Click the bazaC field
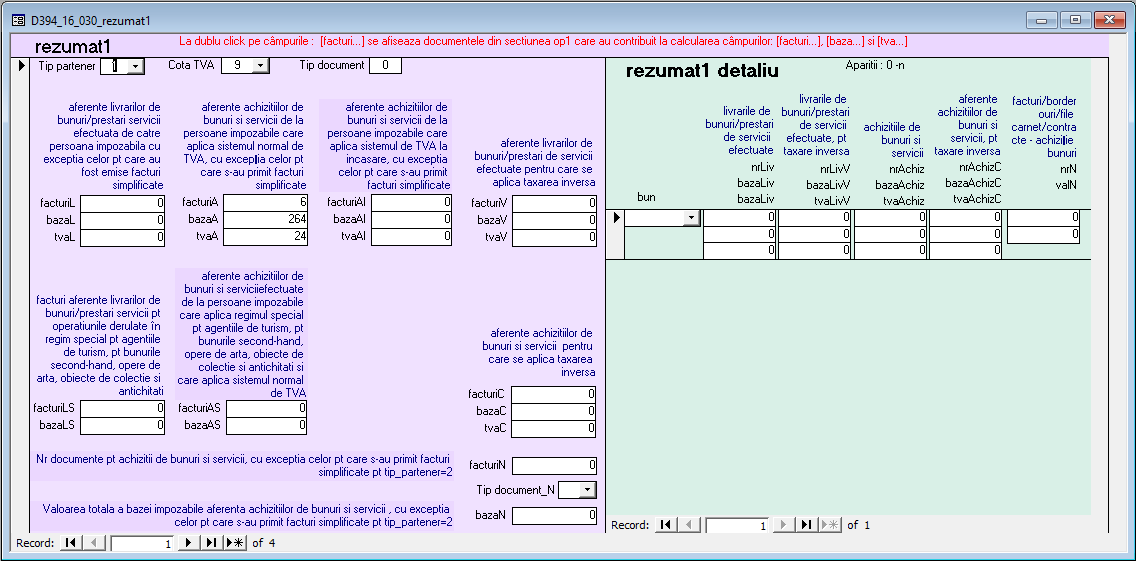 pos(554,412)
